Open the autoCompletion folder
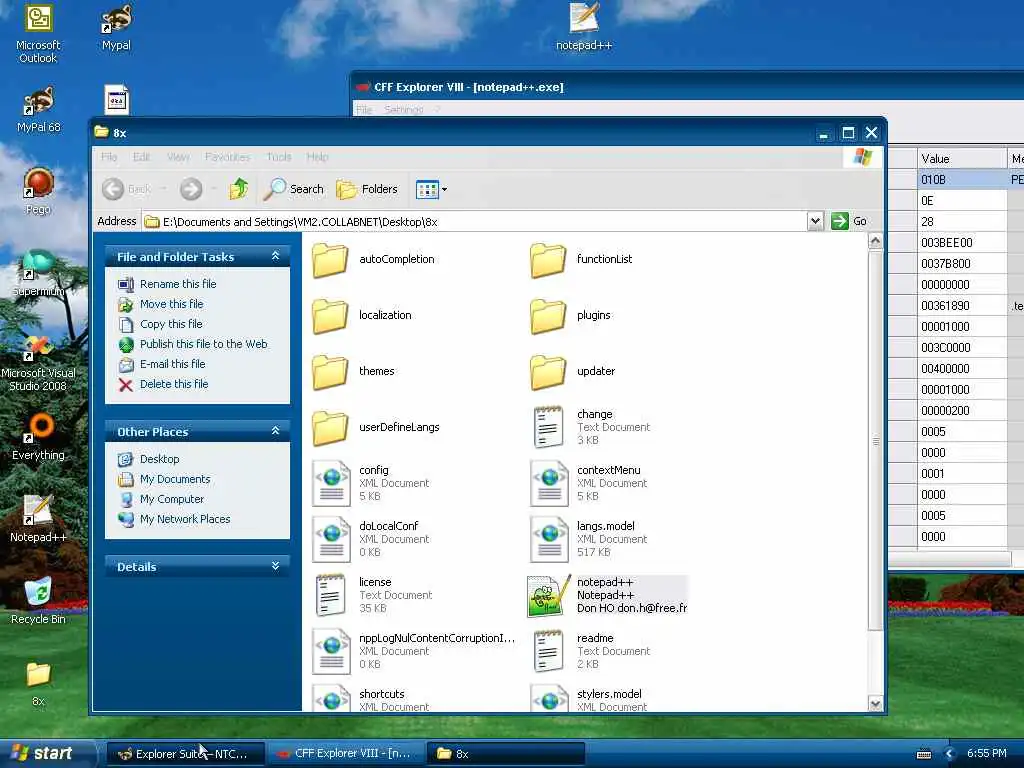This screenshot has height=768, width=1024. [x=373, y=260]
